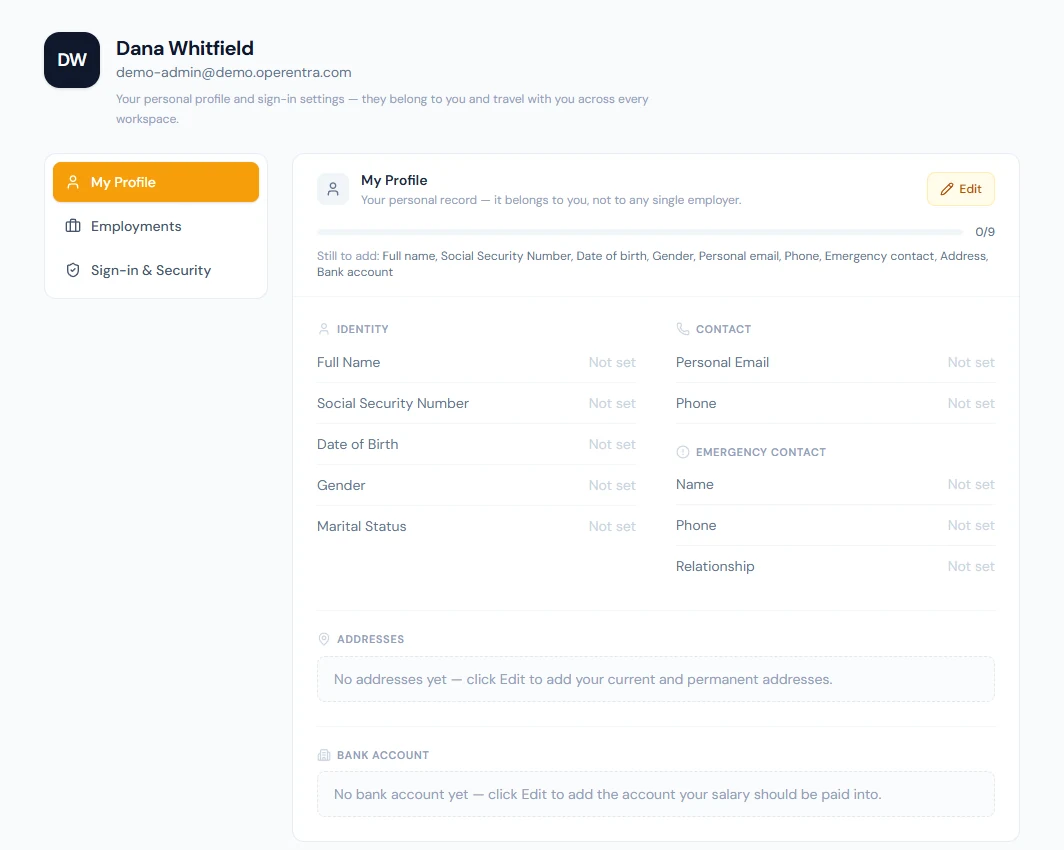Click the pencil icon in the Edit button
The width and height of the screenshot is (1064, 850).
point(947,189)
